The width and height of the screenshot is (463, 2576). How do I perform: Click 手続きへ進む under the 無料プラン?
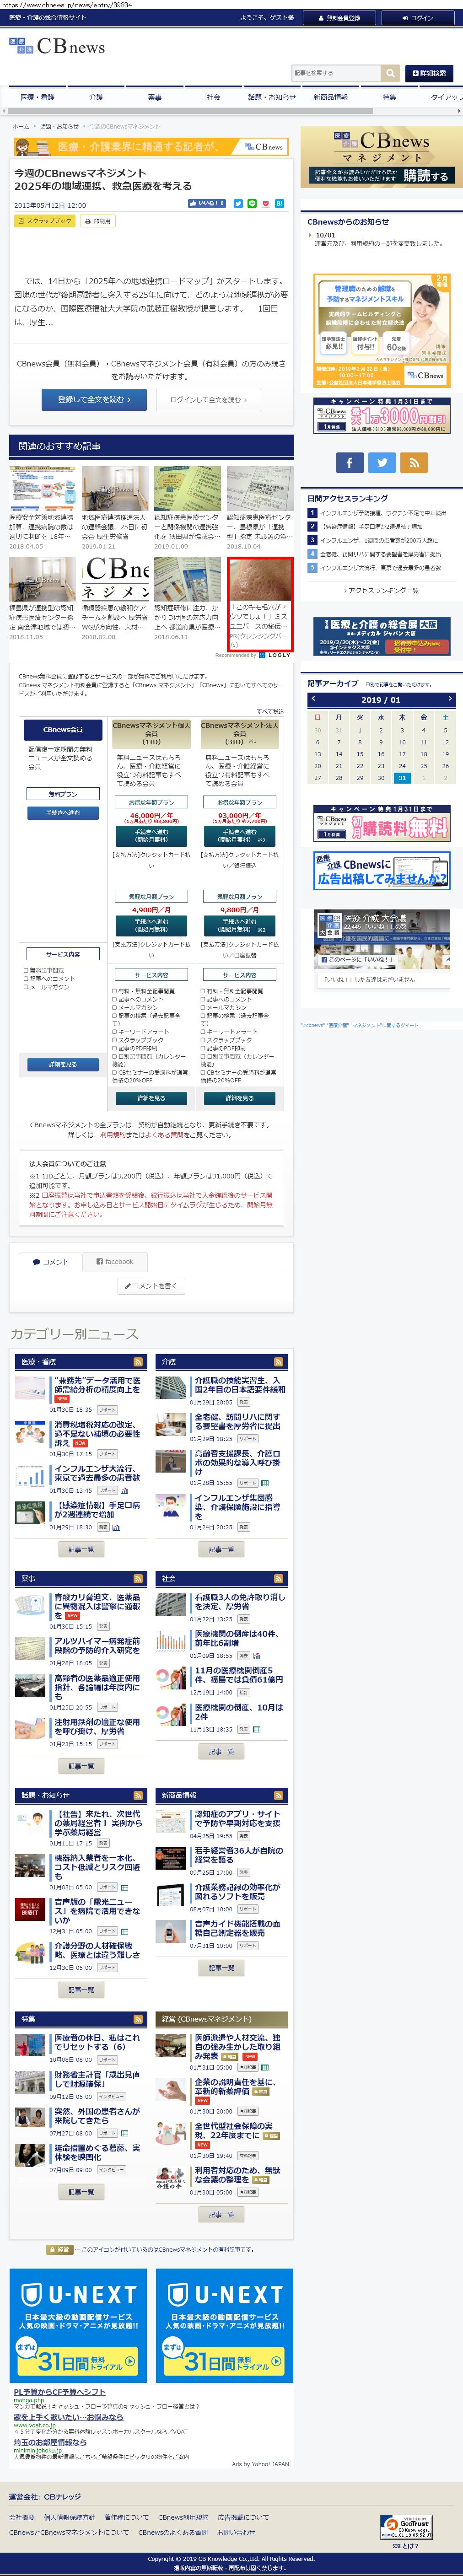coord(62,813)
